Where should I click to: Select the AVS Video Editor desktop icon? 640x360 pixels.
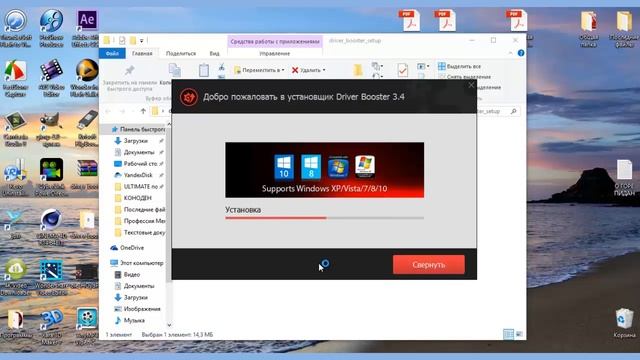(51, 78)
